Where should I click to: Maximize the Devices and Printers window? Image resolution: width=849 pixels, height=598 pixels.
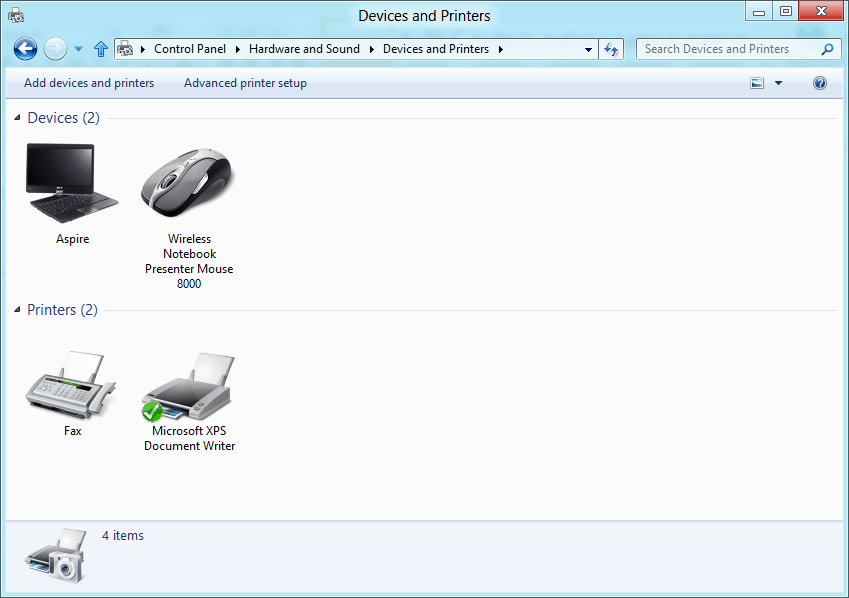click(x=786, y=12)
